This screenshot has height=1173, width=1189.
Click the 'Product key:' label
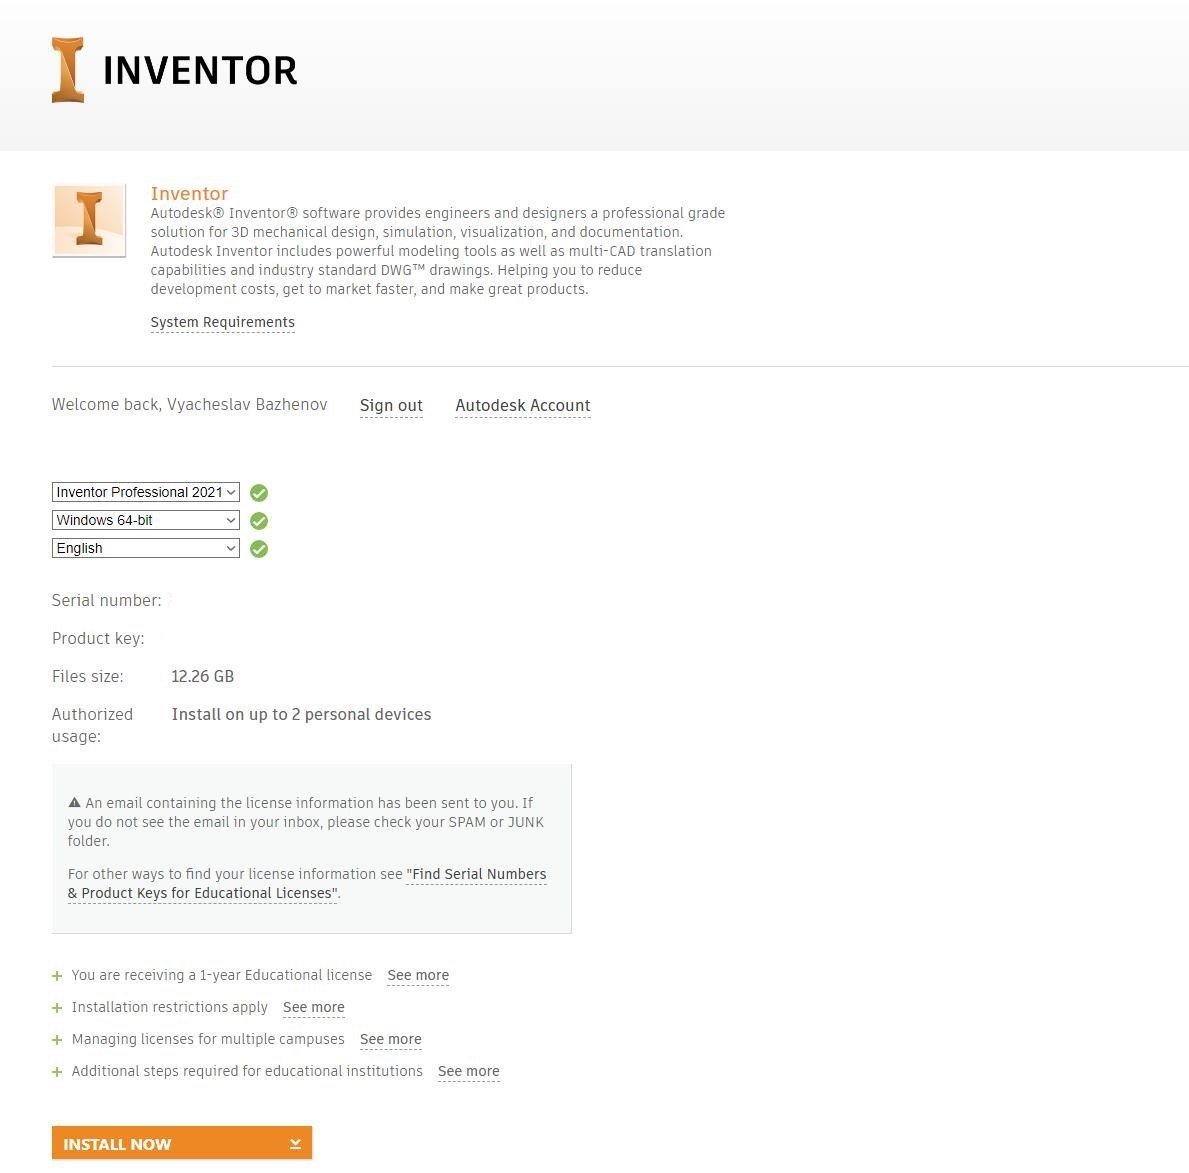(98, 638)
